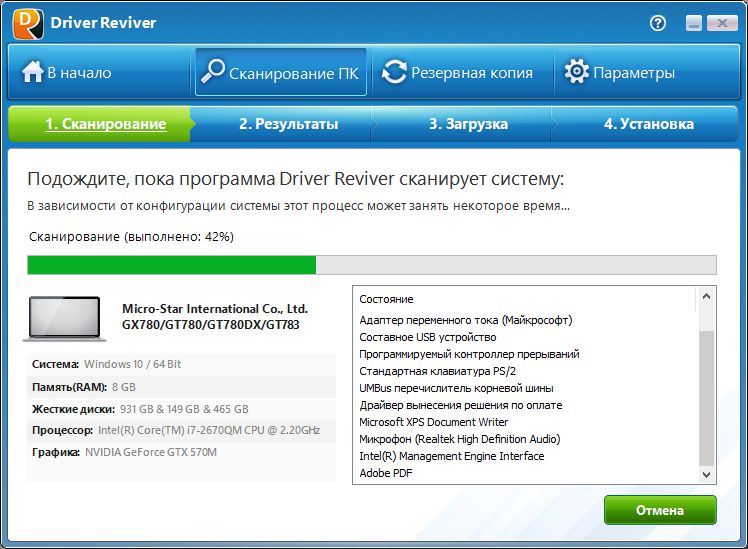
Task: Go to the В начало tab
Action: point(100,72)
